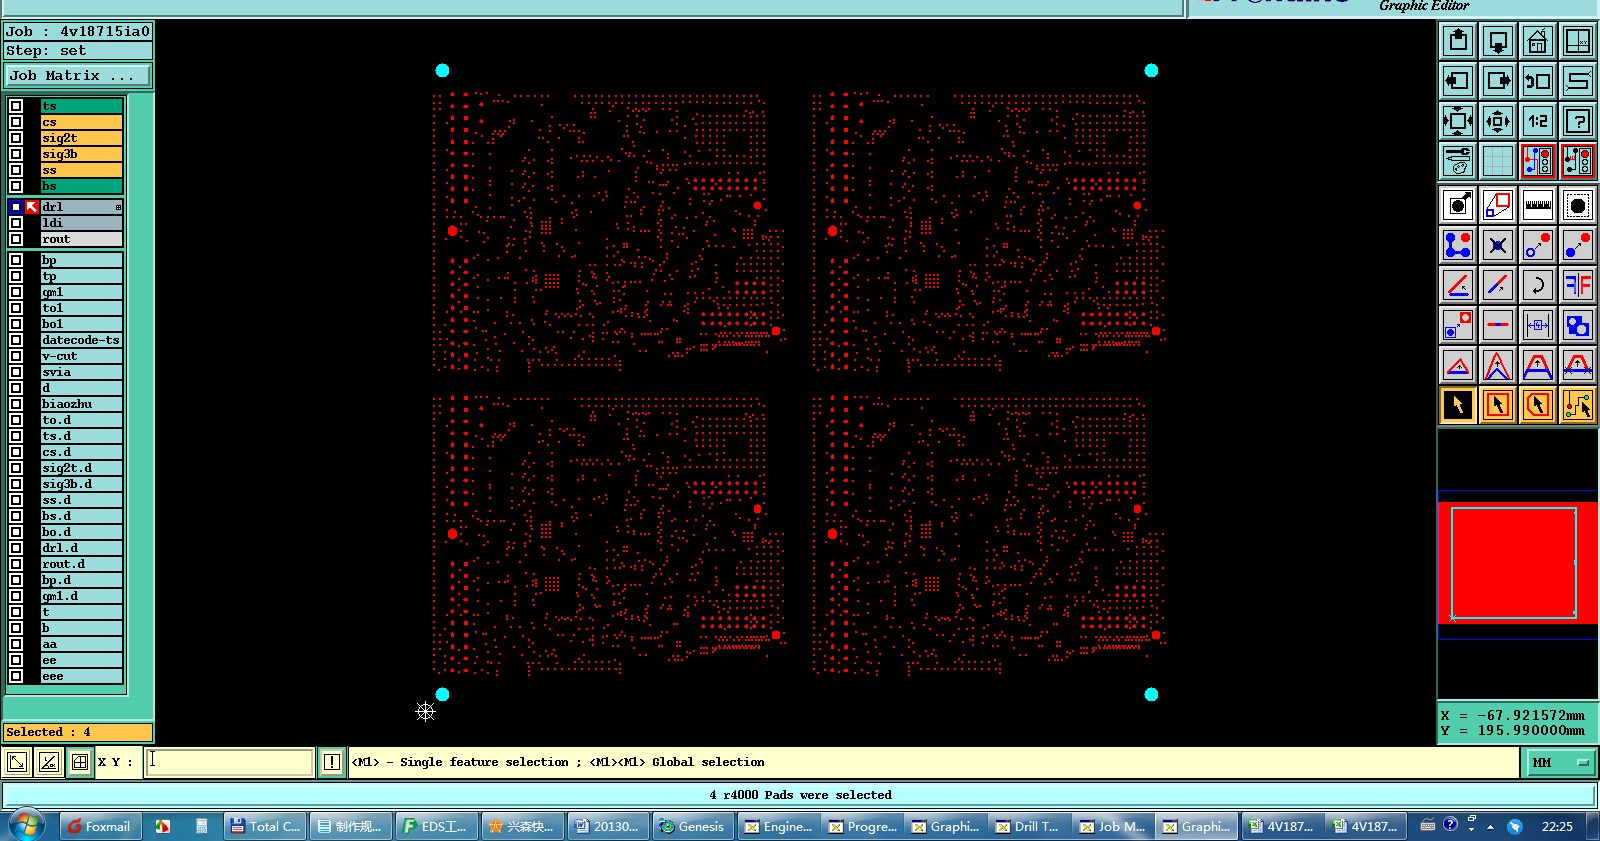Select the svia layer name
1600x841 pixels.
pyautogui.click(x=81, y=372)
